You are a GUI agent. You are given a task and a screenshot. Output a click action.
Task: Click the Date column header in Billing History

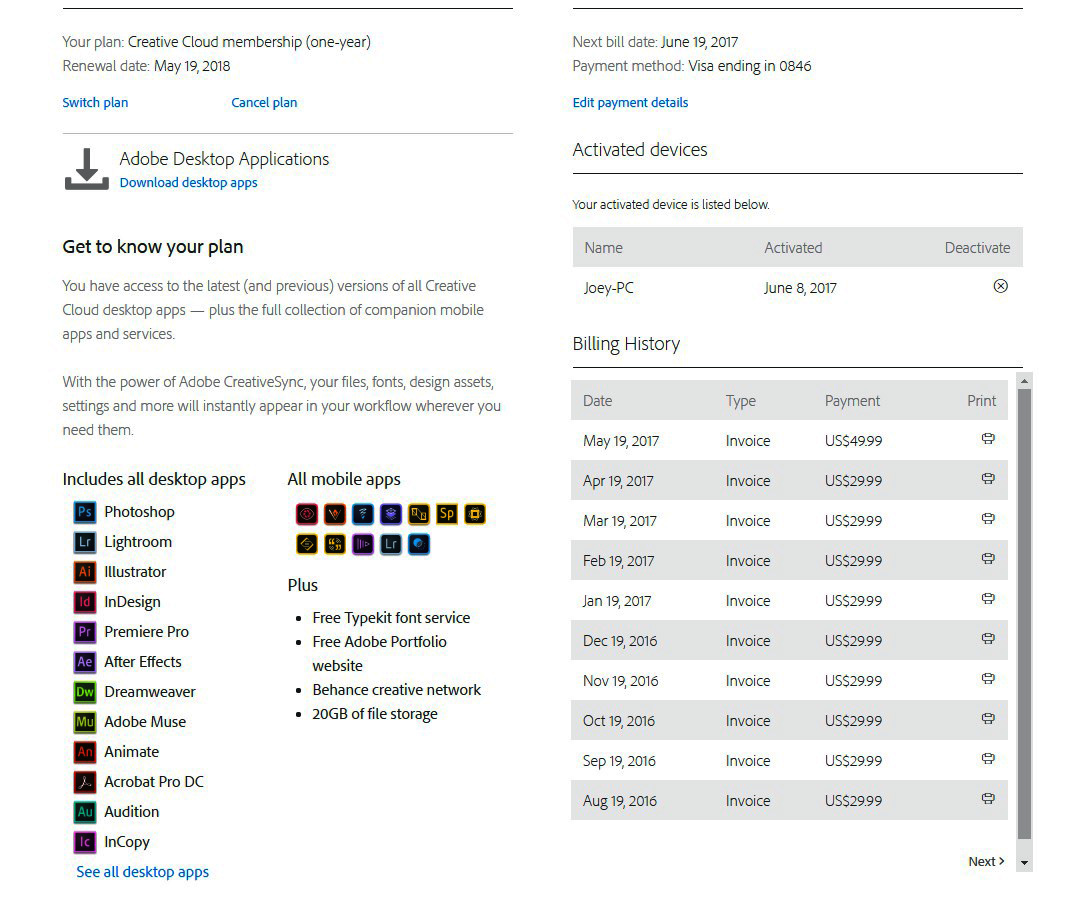[x=598, y=401]
